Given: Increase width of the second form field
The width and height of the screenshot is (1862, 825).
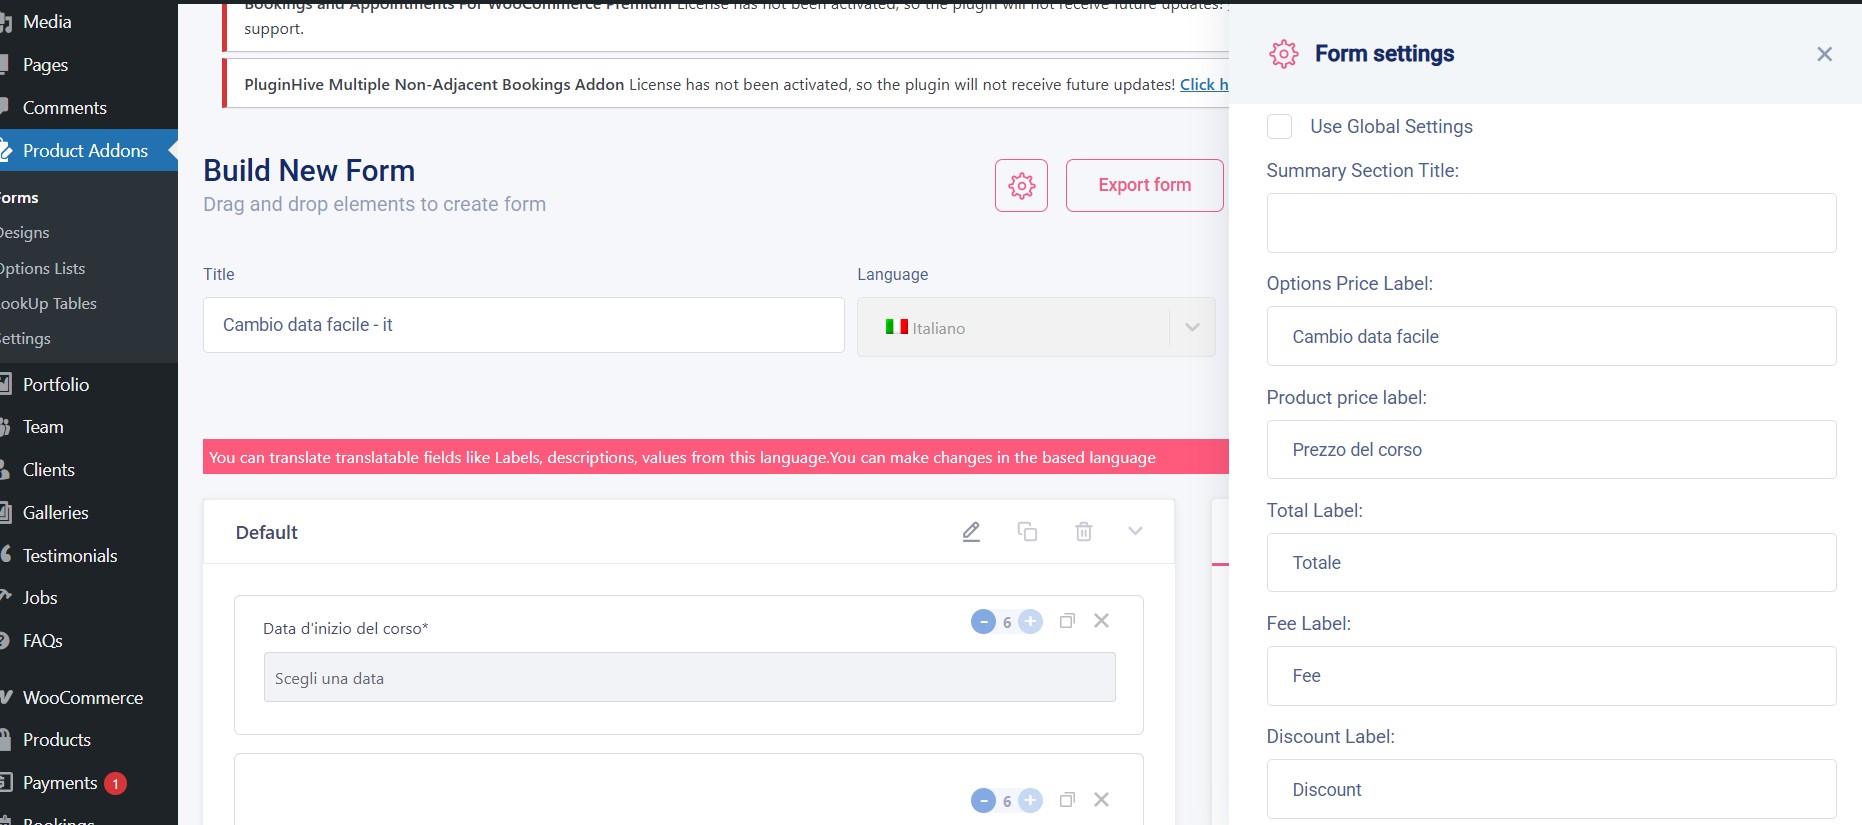Looking at the screenshot, I should [1030, 801].
